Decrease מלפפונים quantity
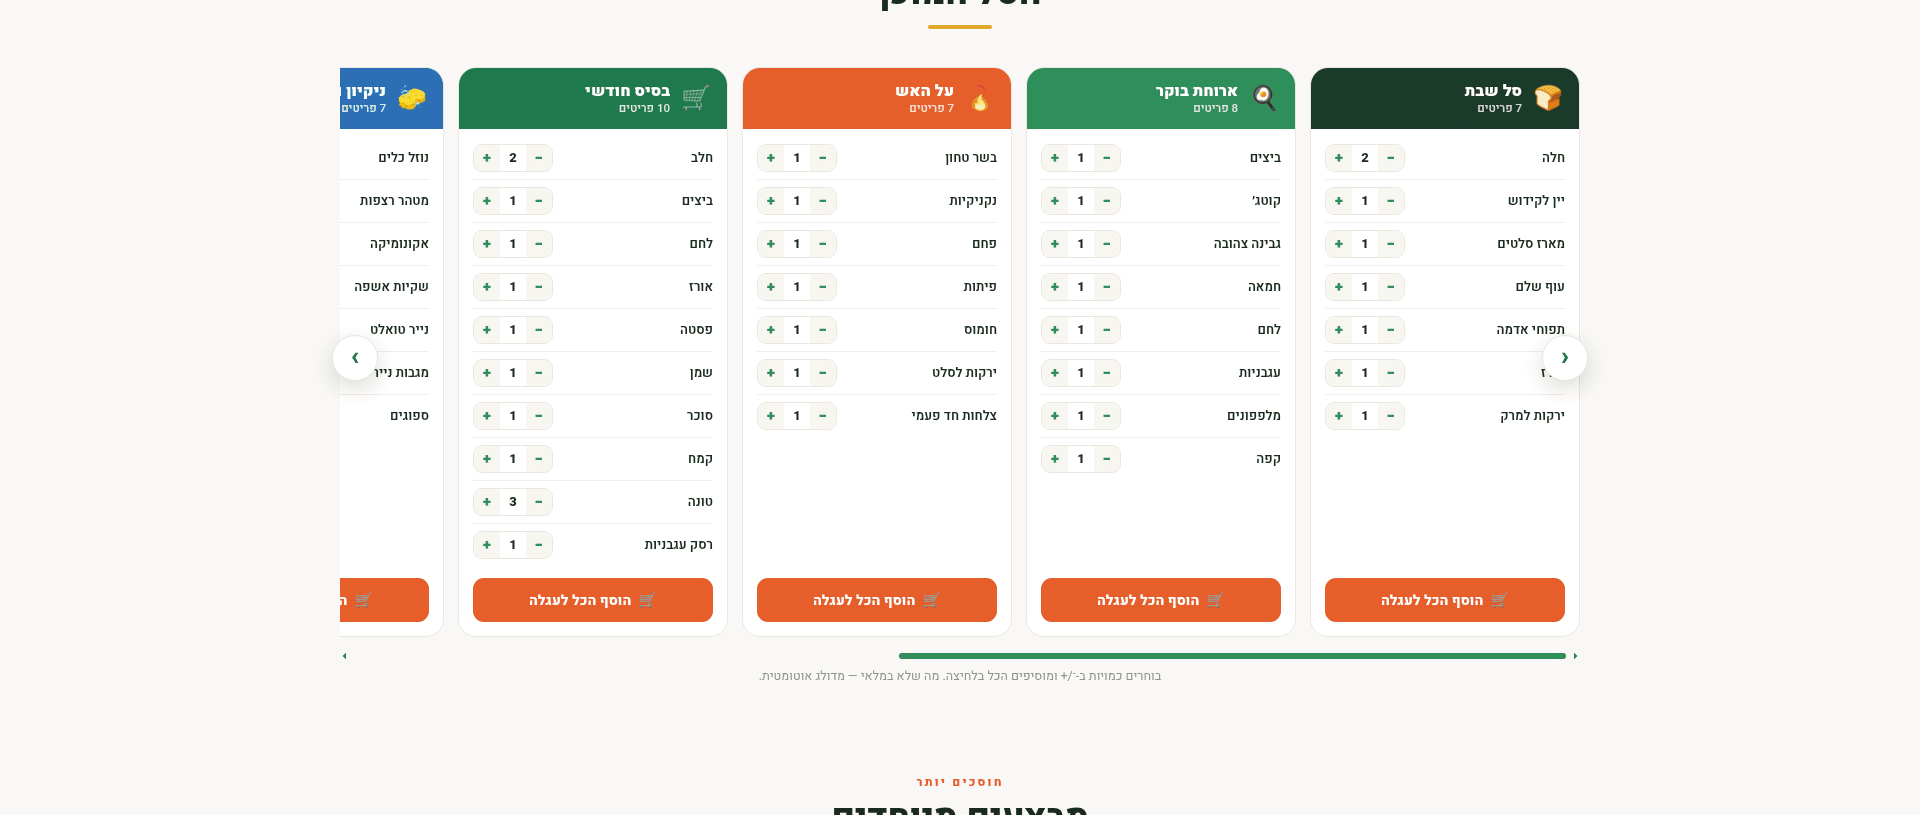 1107,416
